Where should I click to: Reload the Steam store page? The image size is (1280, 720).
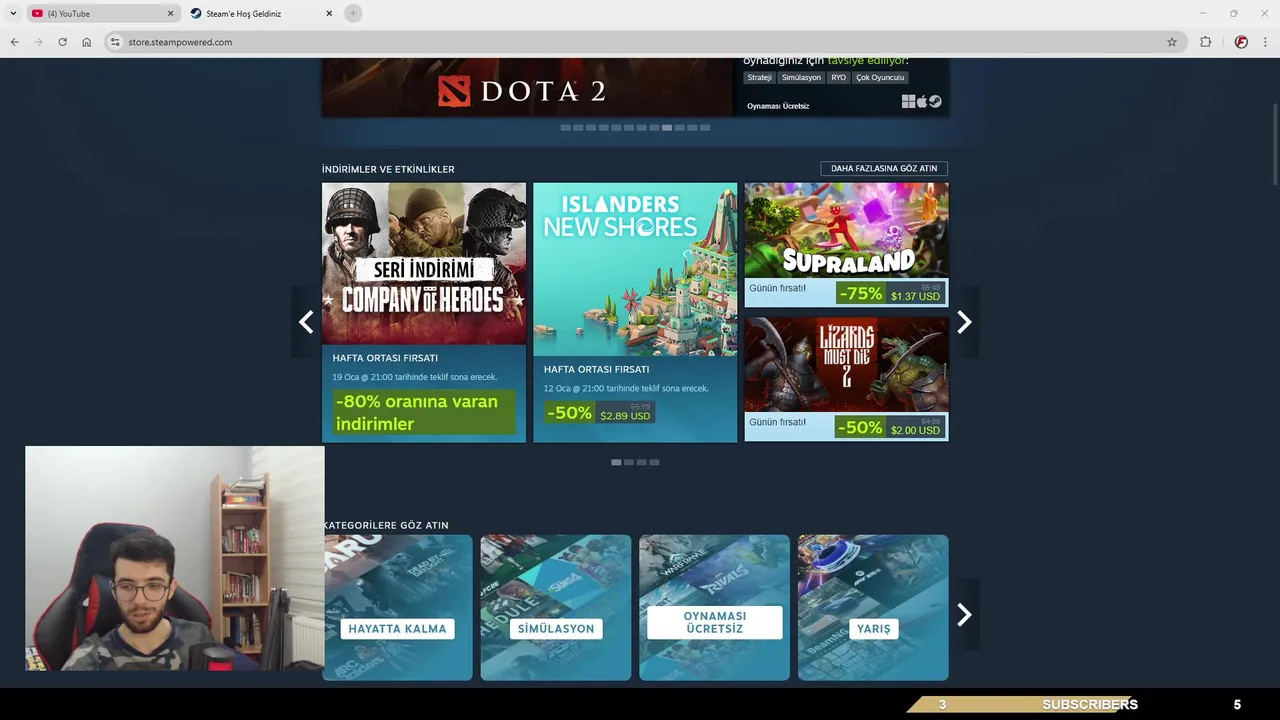coord(62,42)
